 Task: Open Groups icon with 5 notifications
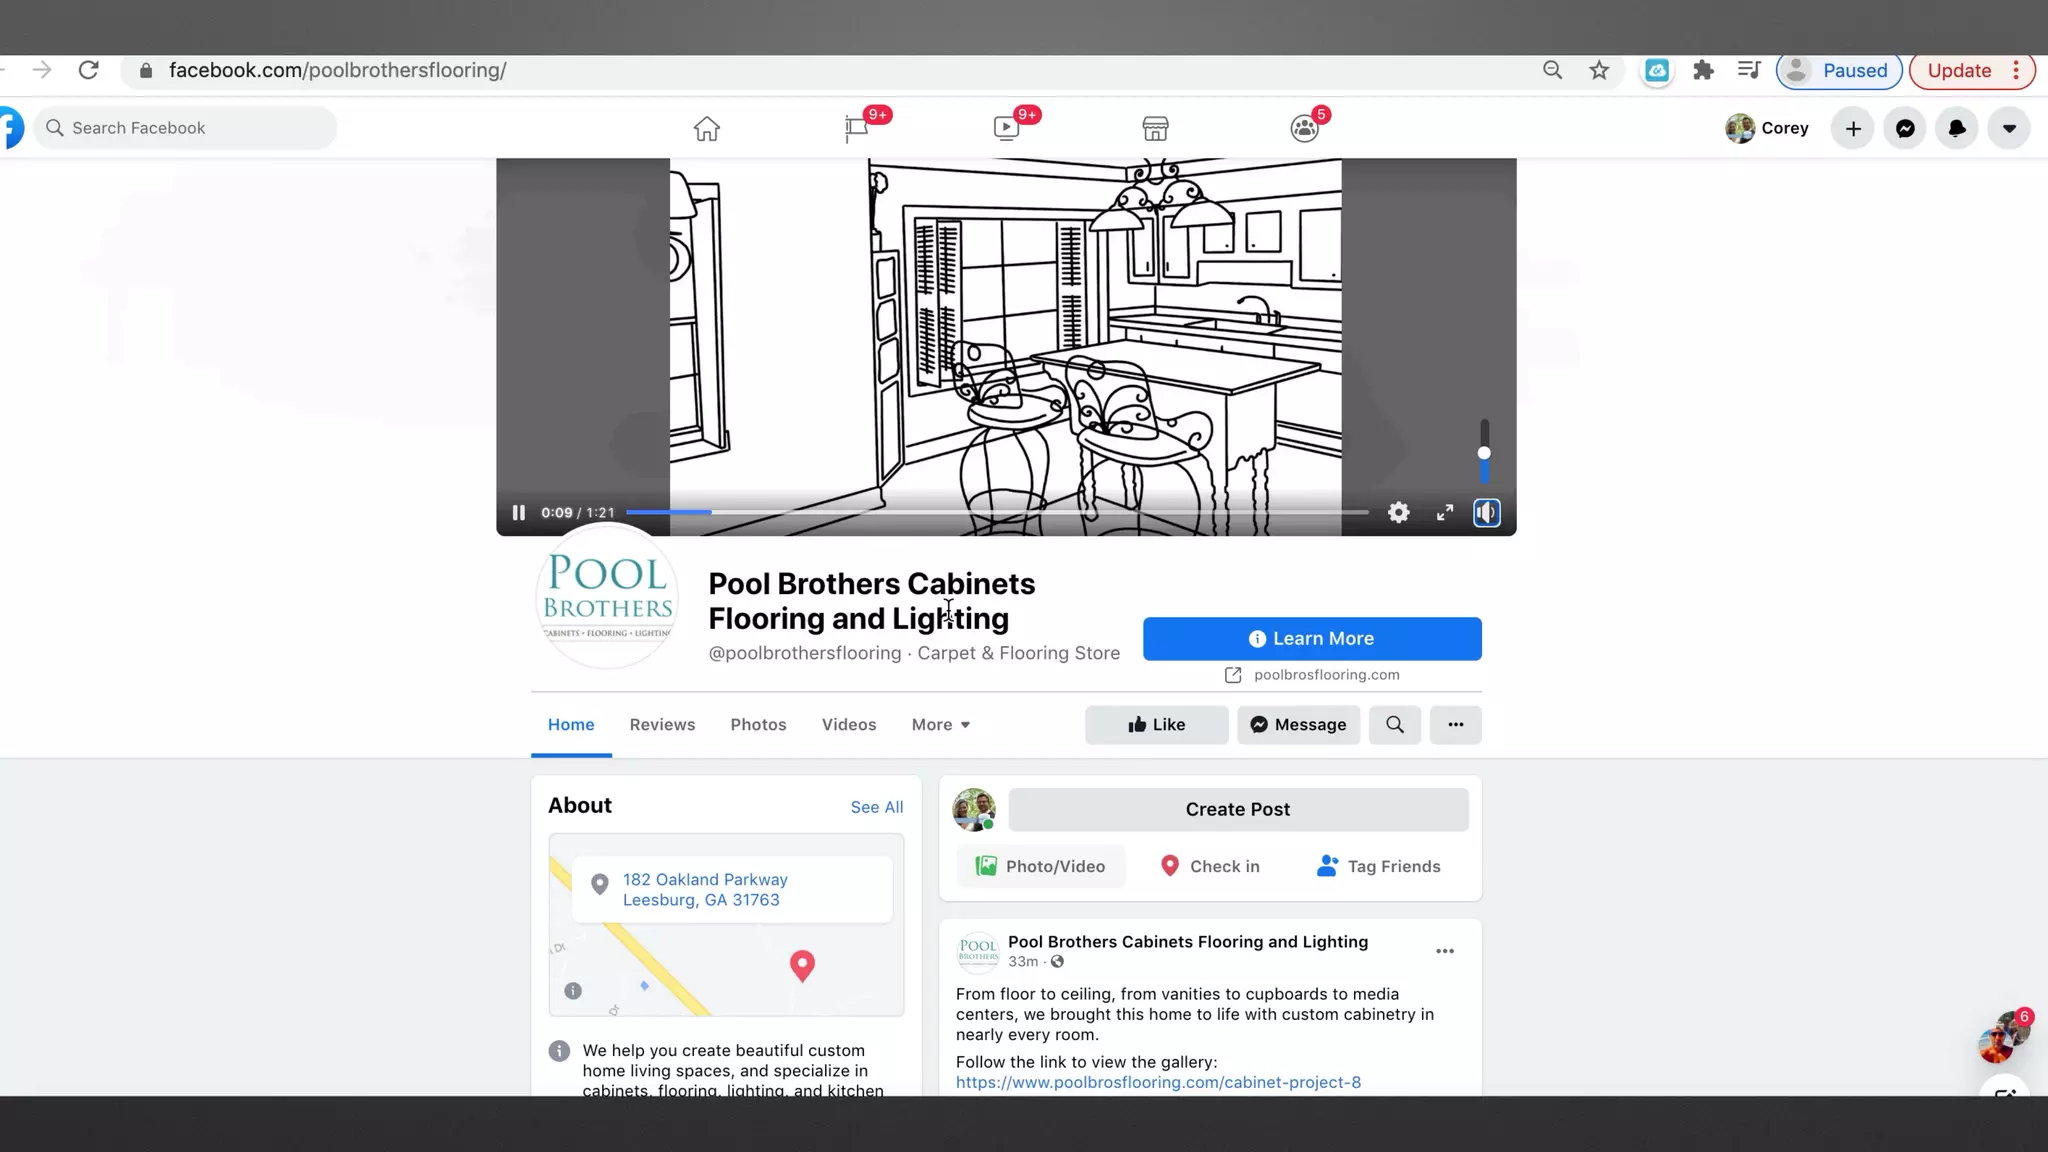[1304, 128]
